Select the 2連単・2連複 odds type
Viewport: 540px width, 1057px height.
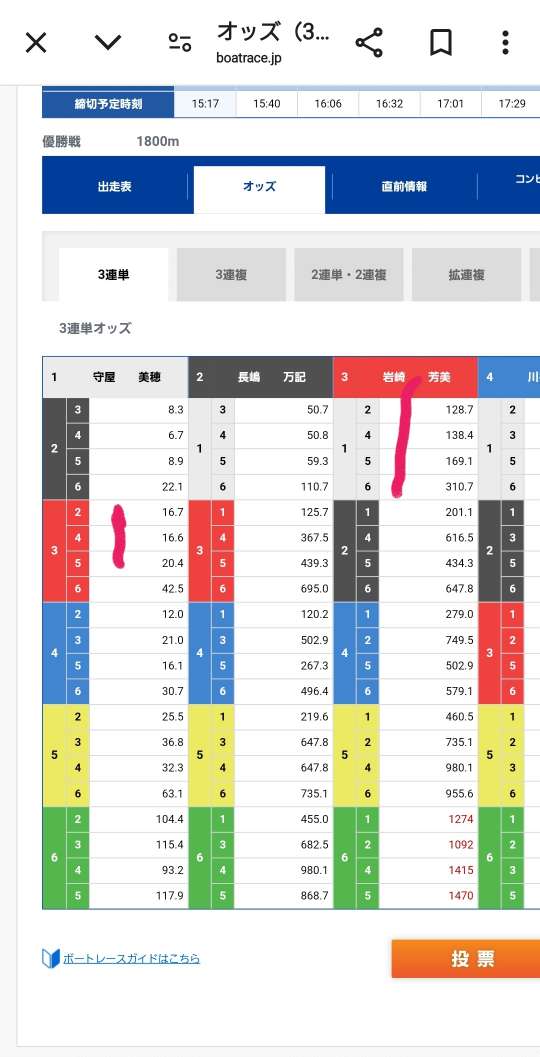click(x=349, y=274)
